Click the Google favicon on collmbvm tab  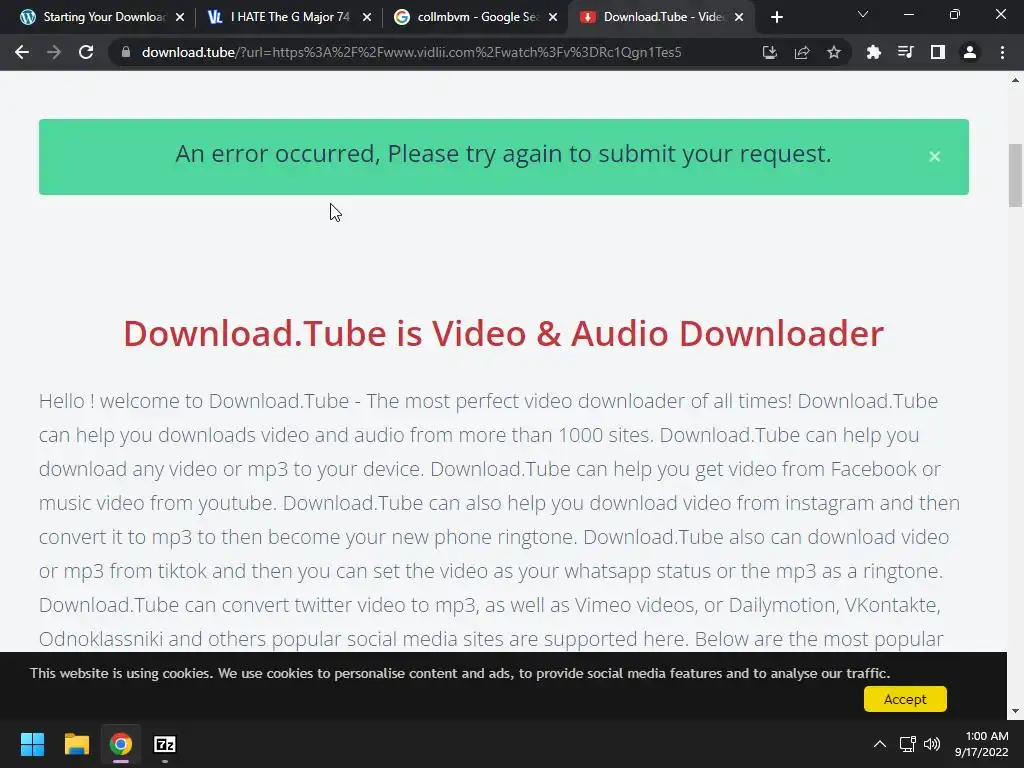click(x=402, y=17)
